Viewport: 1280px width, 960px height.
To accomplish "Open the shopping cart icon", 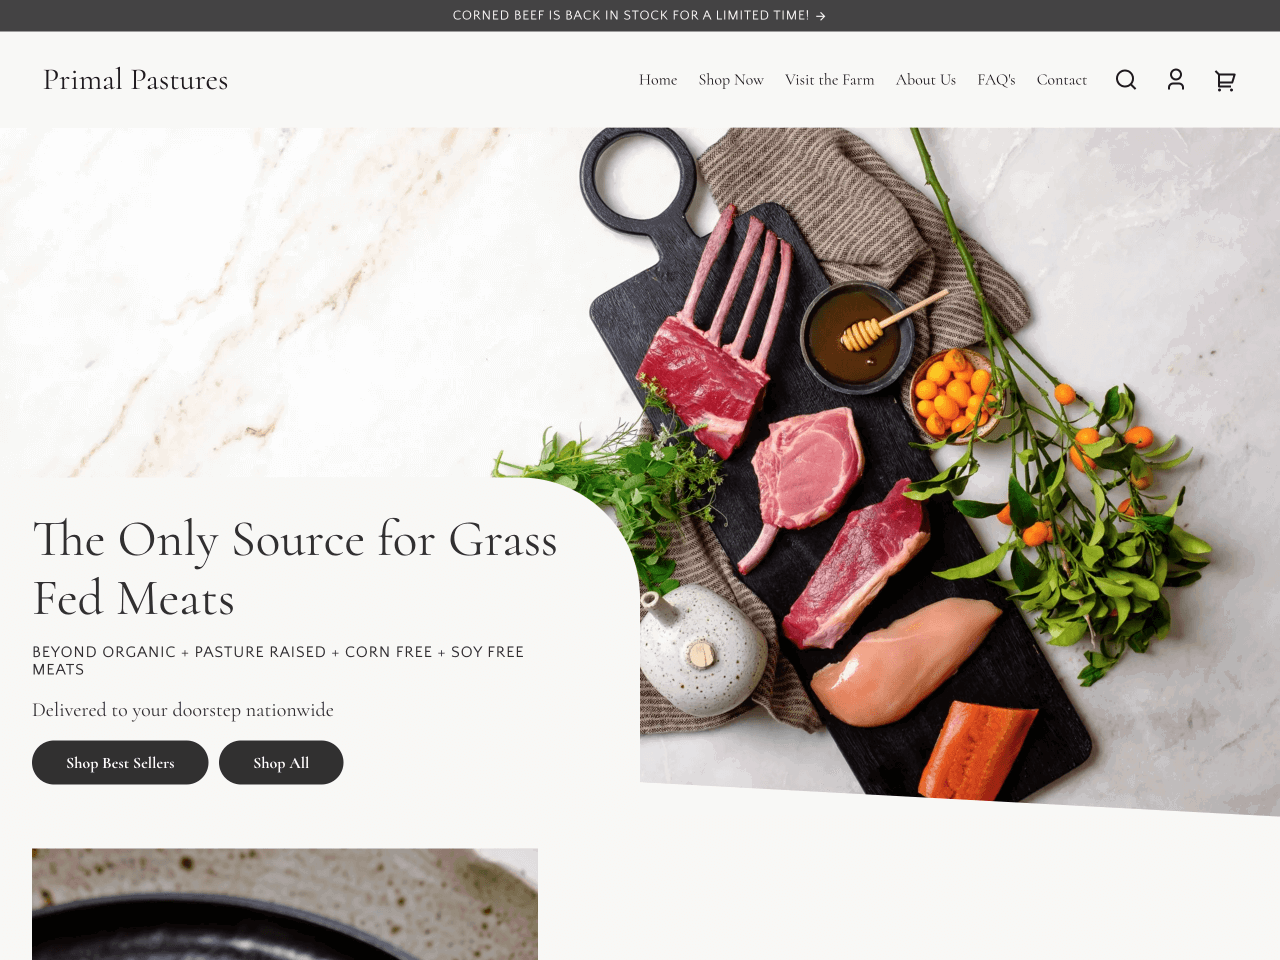I will [x=1225, y=80].
